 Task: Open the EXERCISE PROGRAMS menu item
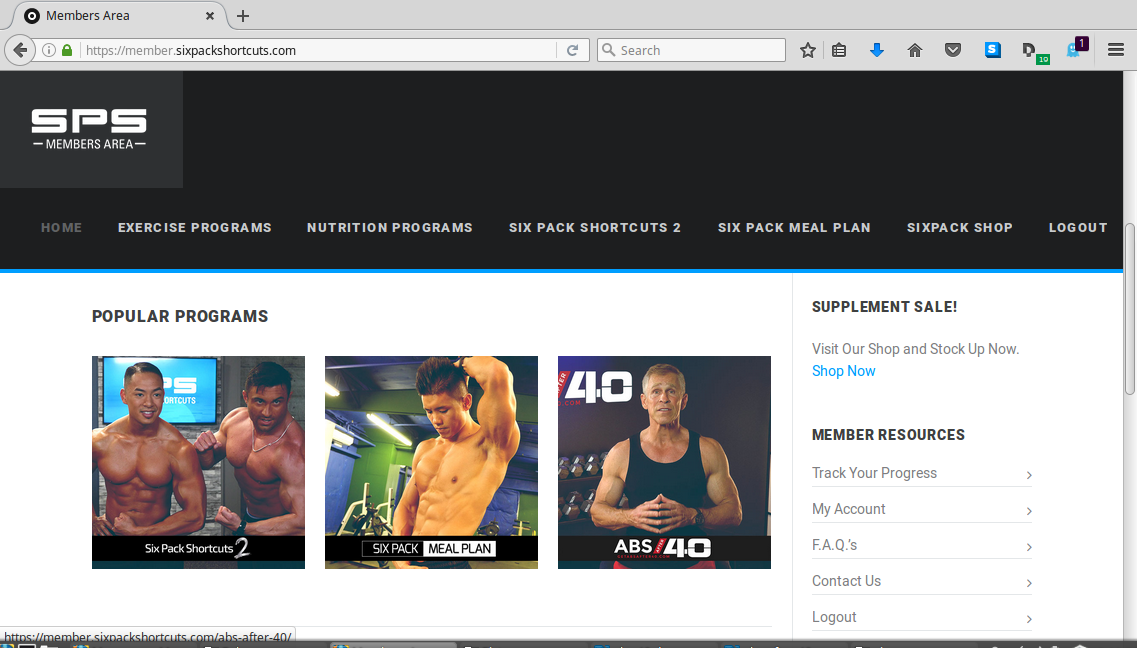coord(194,228)
